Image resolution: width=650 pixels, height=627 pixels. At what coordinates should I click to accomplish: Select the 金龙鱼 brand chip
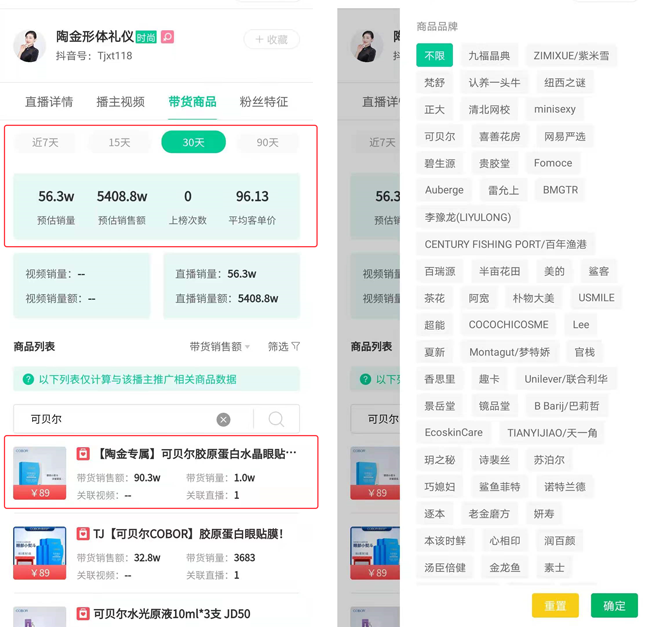pyautogui.click(x=504, y=567)
